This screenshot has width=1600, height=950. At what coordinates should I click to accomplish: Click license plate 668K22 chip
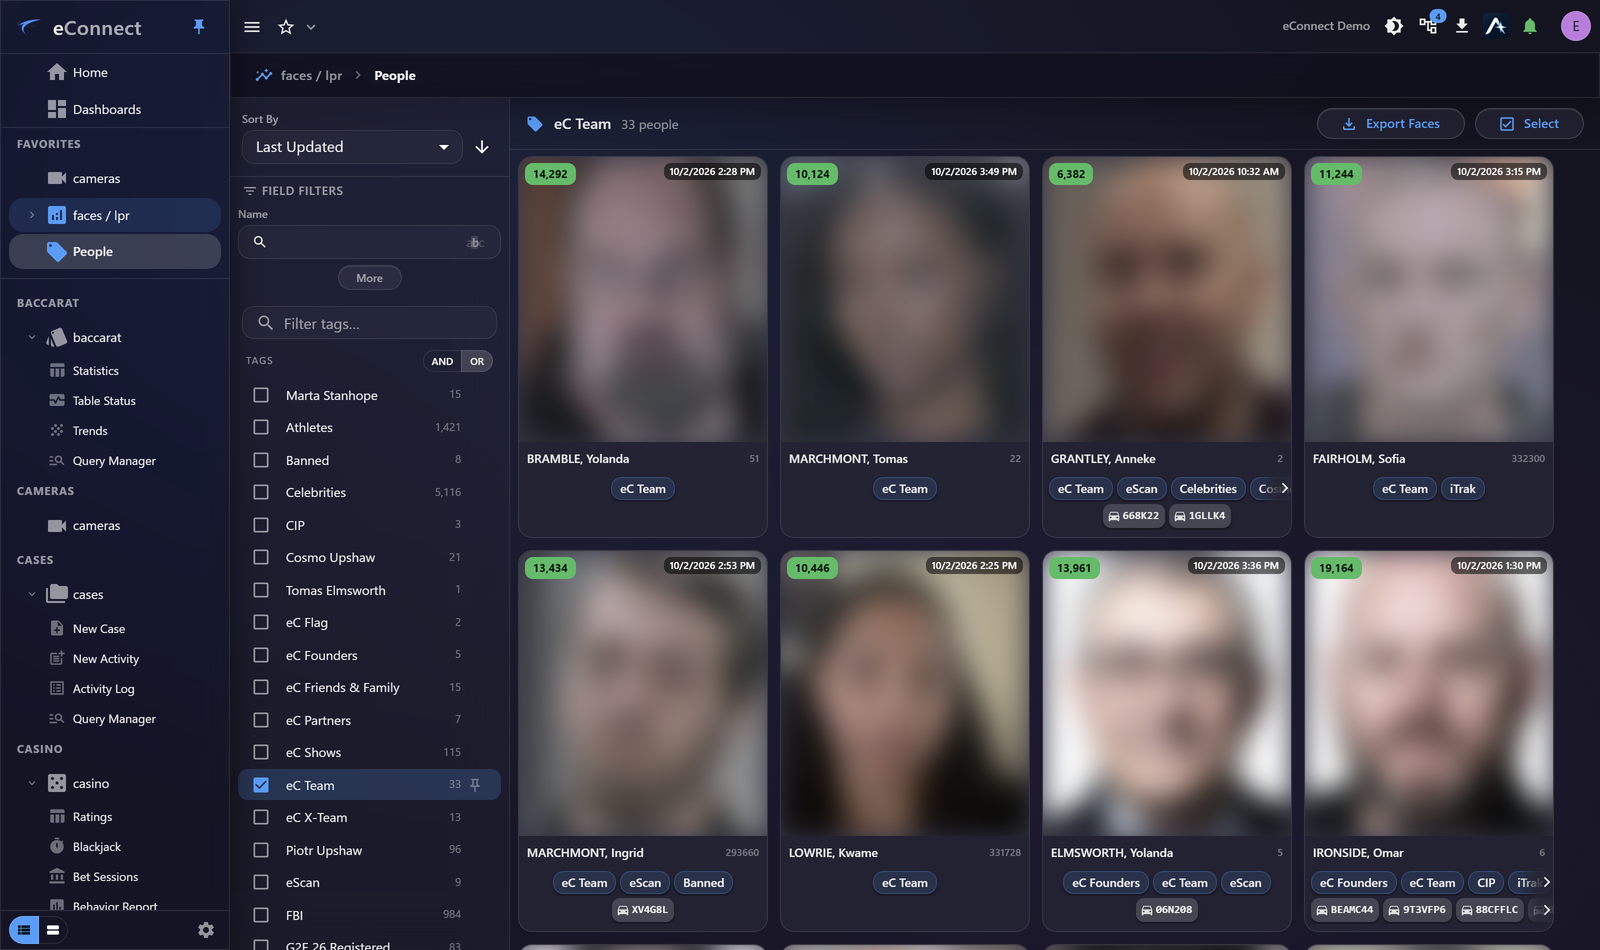tap(1133, 516)
